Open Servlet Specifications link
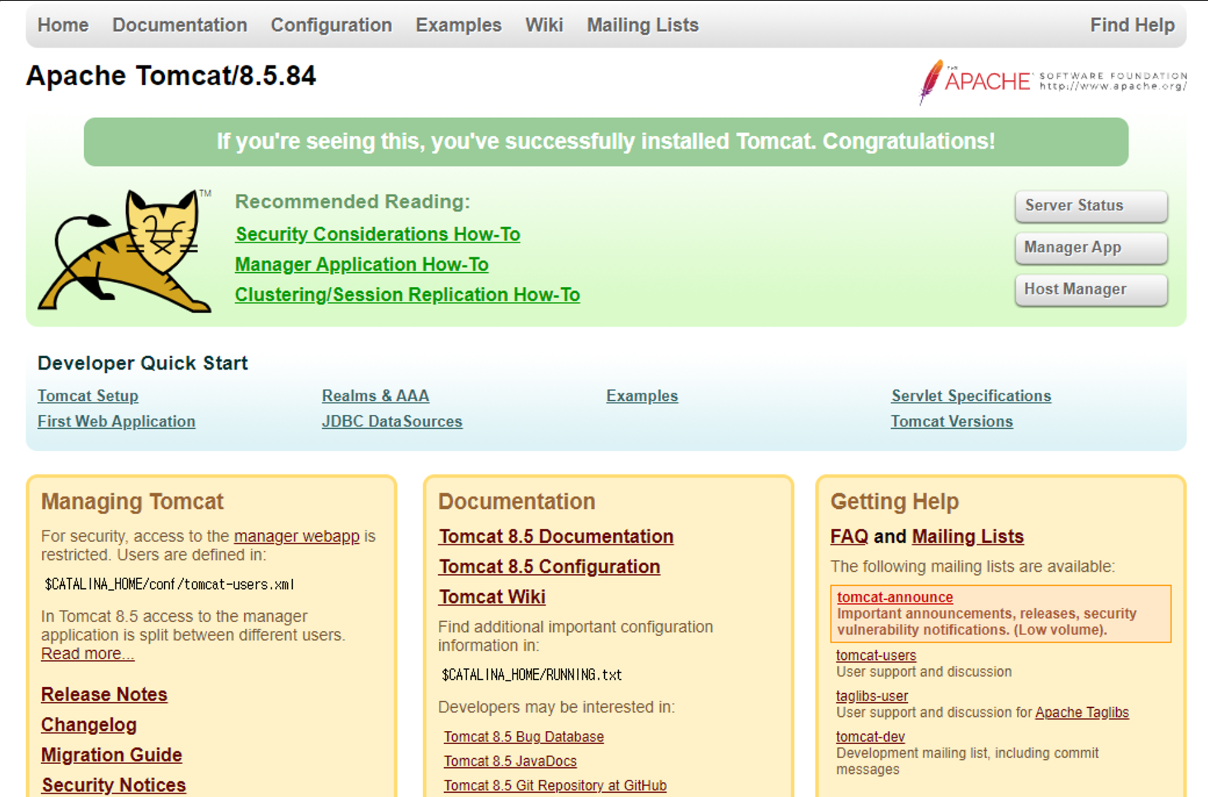The height and width of the screenshot is (797, 1208). [x=971, y=396]
